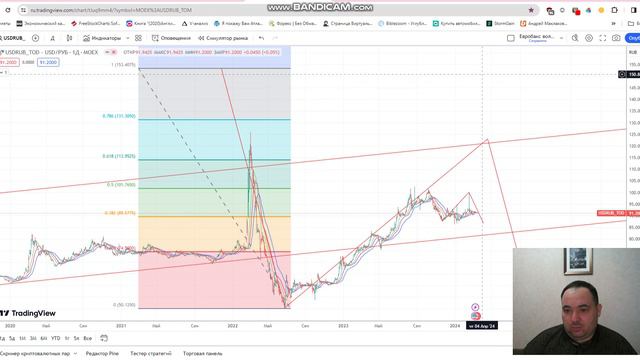Select the 5д date range

pyautogui.click(x=12, y=338)
